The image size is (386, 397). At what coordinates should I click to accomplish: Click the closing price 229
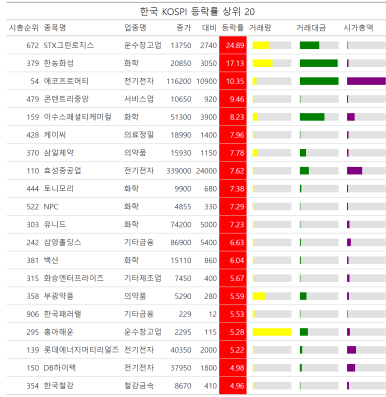(185, 314)
